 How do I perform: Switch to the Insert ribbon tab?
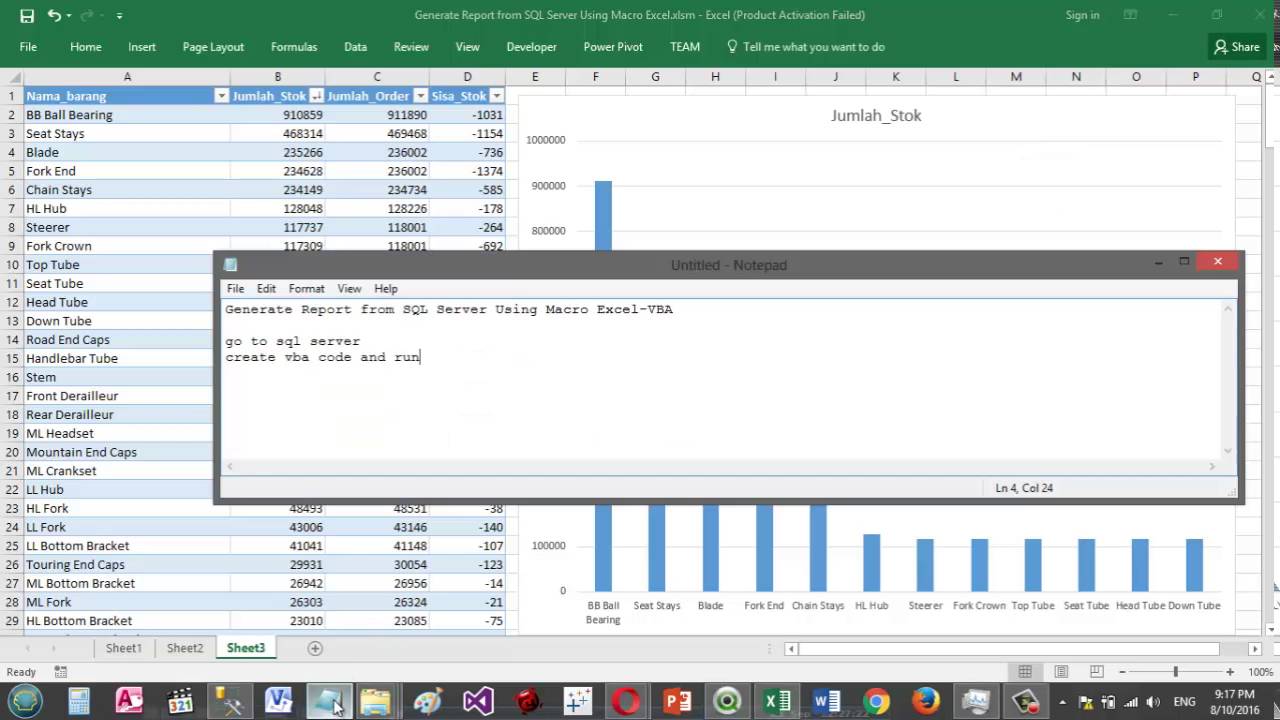pyautogui.click(x=142, y=47)
